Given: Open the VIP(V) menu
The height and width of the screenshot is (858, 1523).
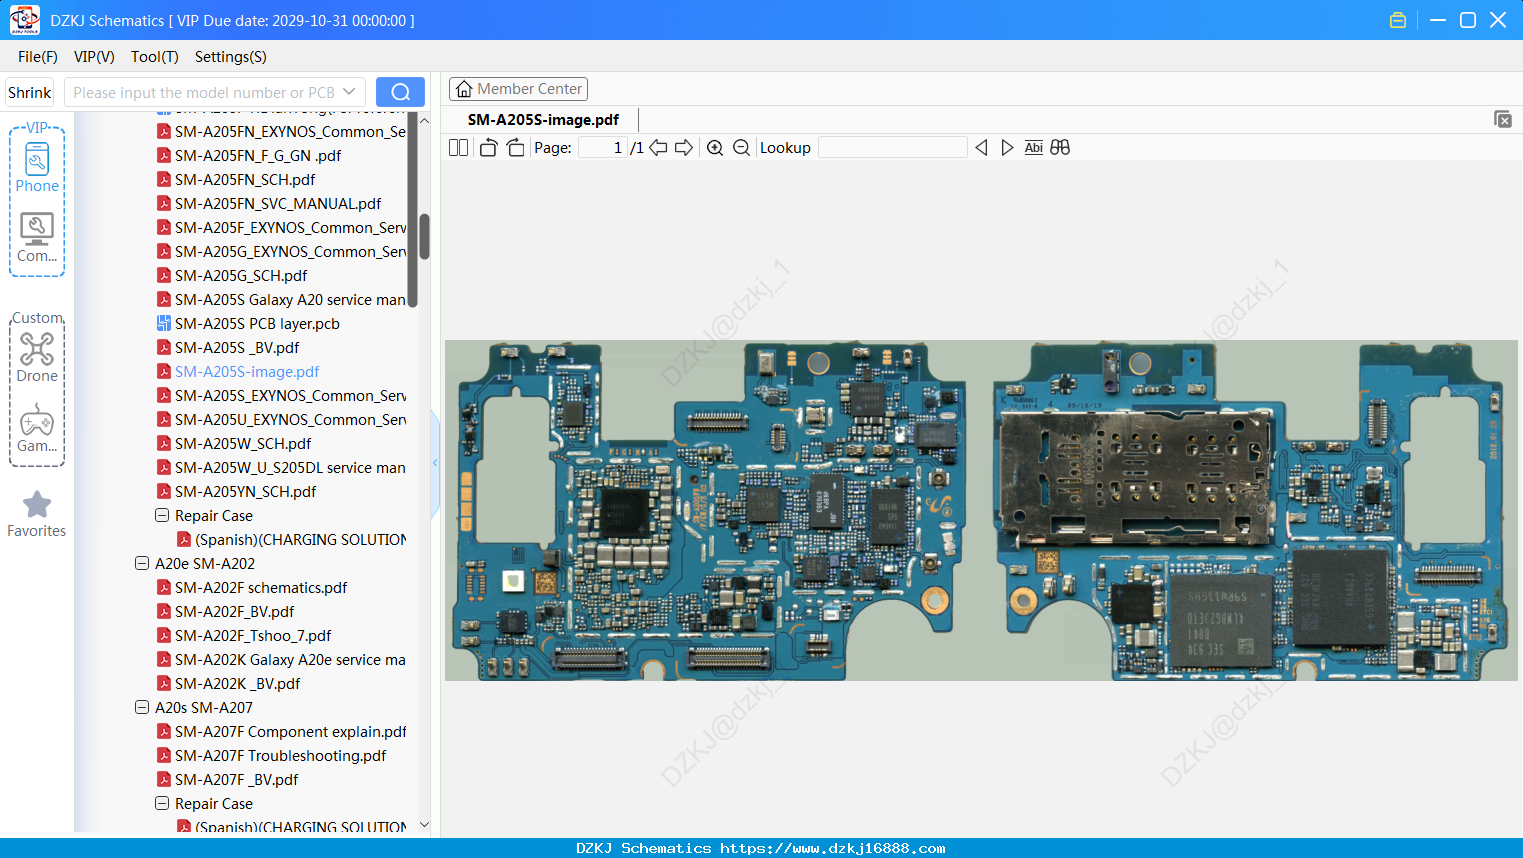Looking at the screenshot, I should [x=94, y=57].
